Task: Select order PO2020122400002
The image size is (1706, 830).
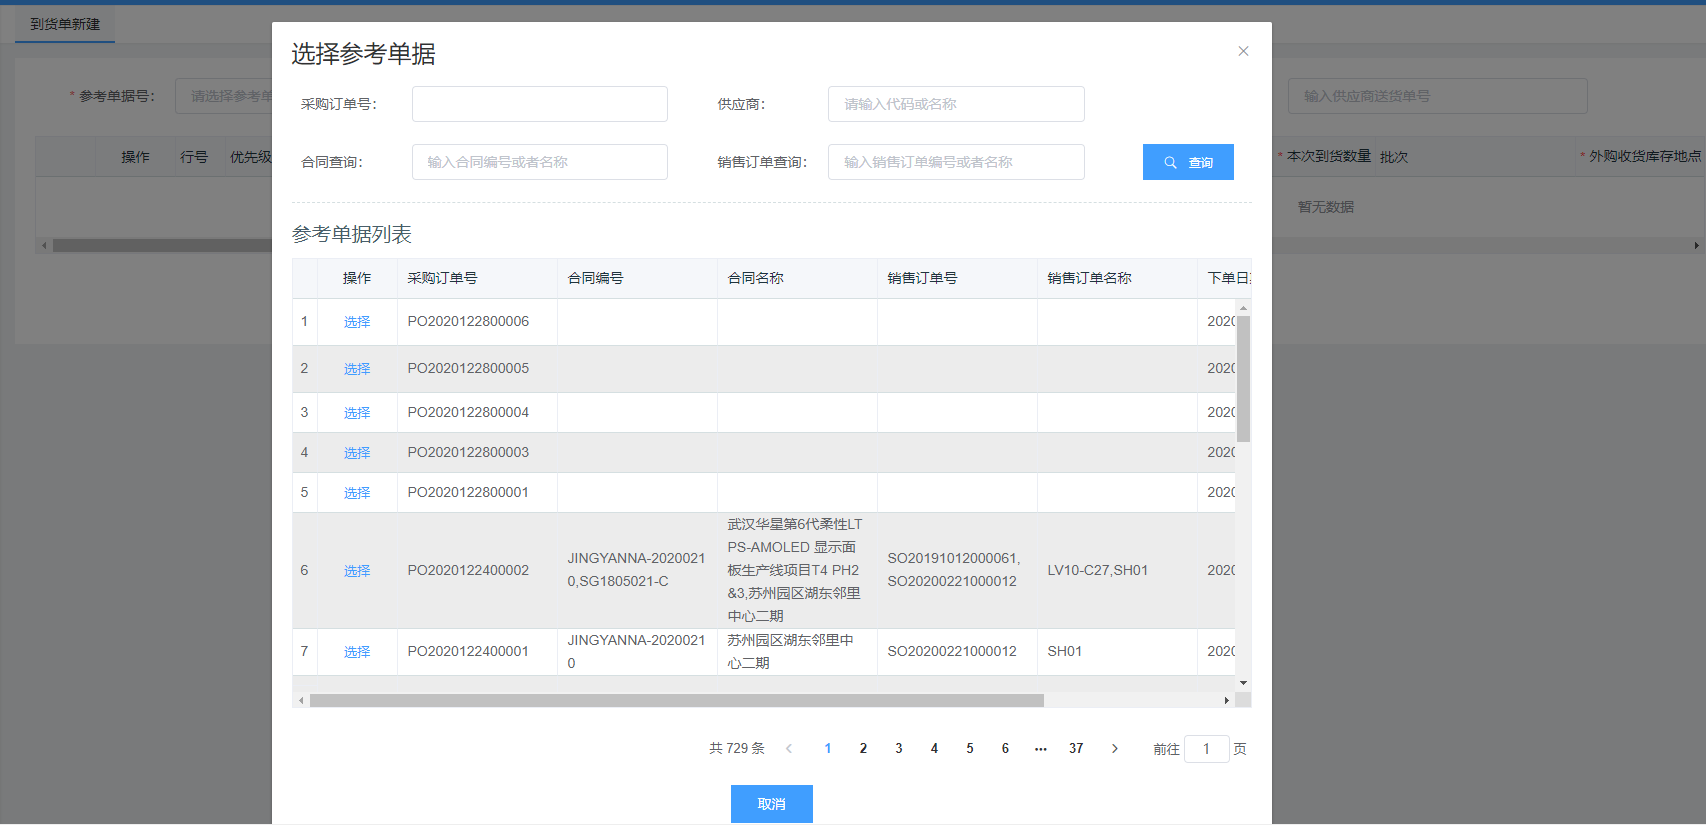Action: click(x=357, y=571)
